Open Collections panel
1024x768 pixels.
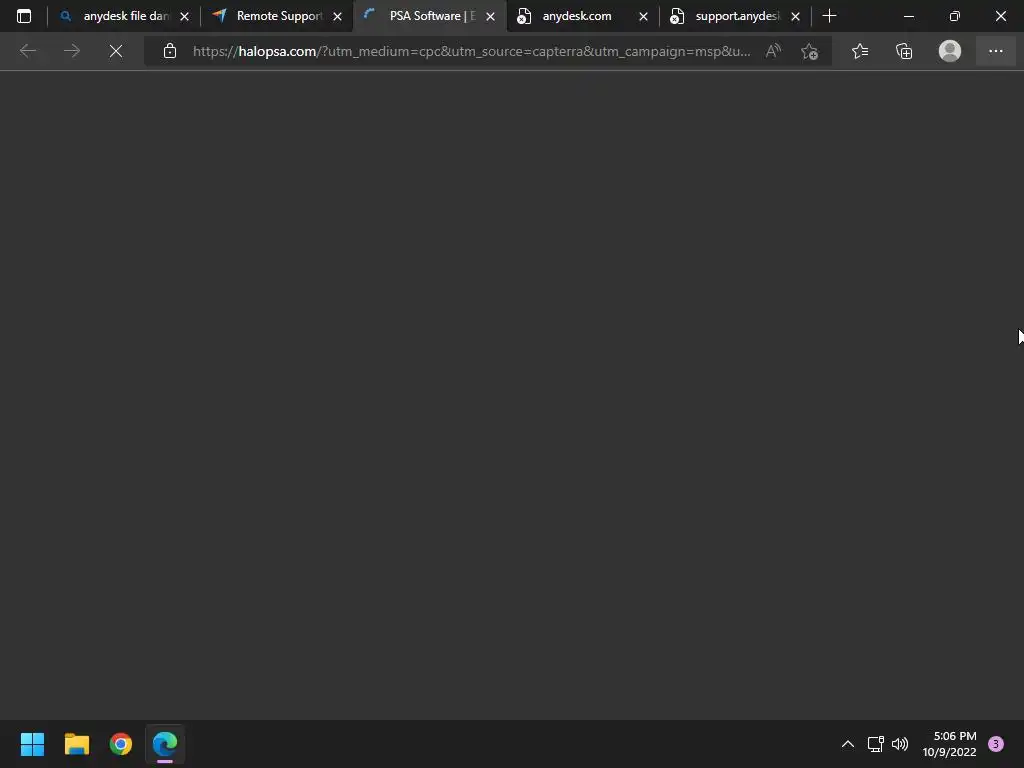(904, 51)
